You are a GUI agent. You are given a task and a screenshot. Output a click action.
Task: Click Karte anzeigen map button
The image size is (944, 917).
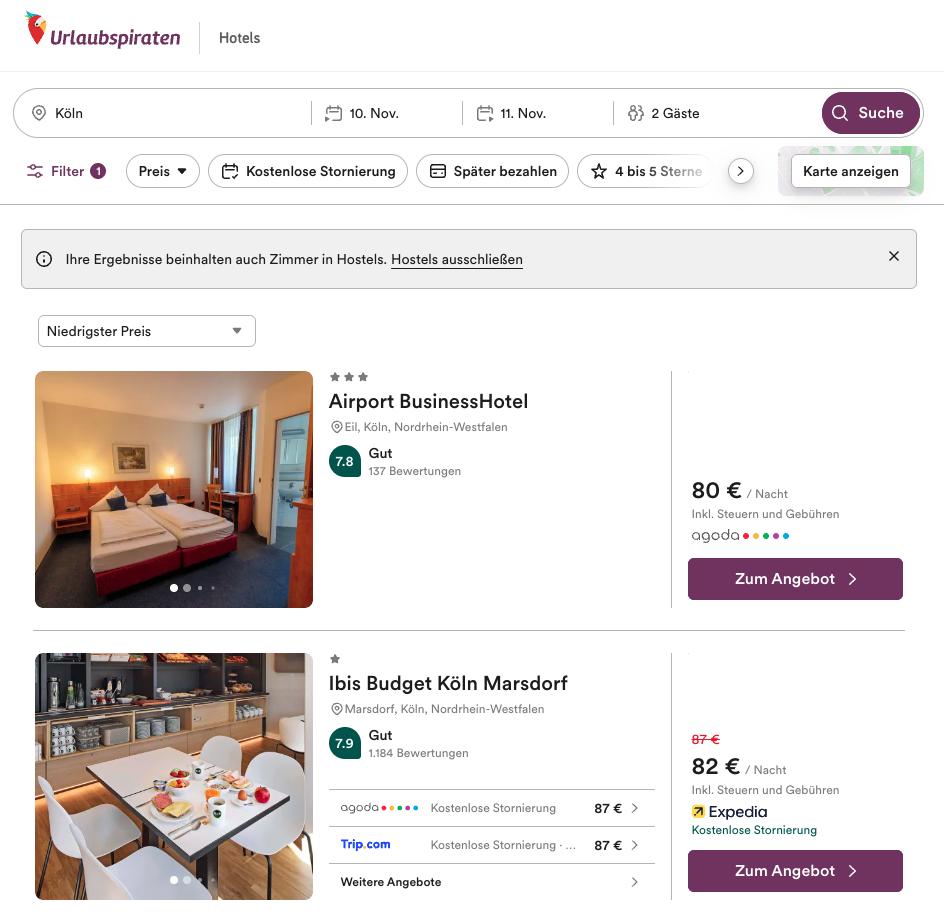click(x=851, y=171)
